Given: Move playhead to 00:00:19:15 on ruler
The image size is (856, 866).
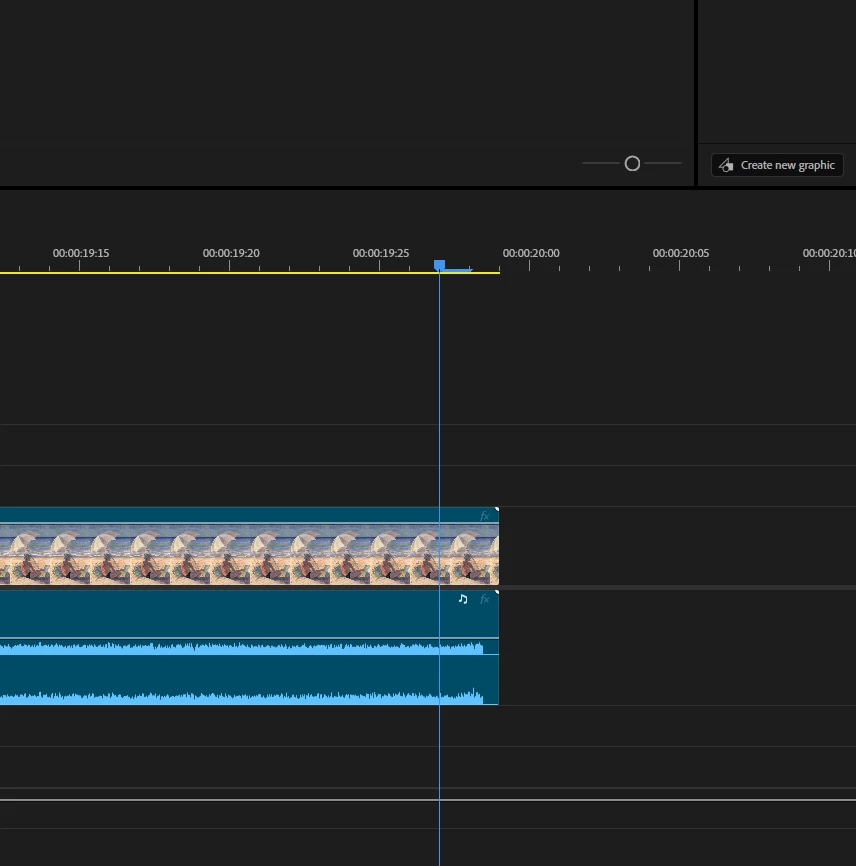Looking at the screenshot, I should (x=81, y=253).
